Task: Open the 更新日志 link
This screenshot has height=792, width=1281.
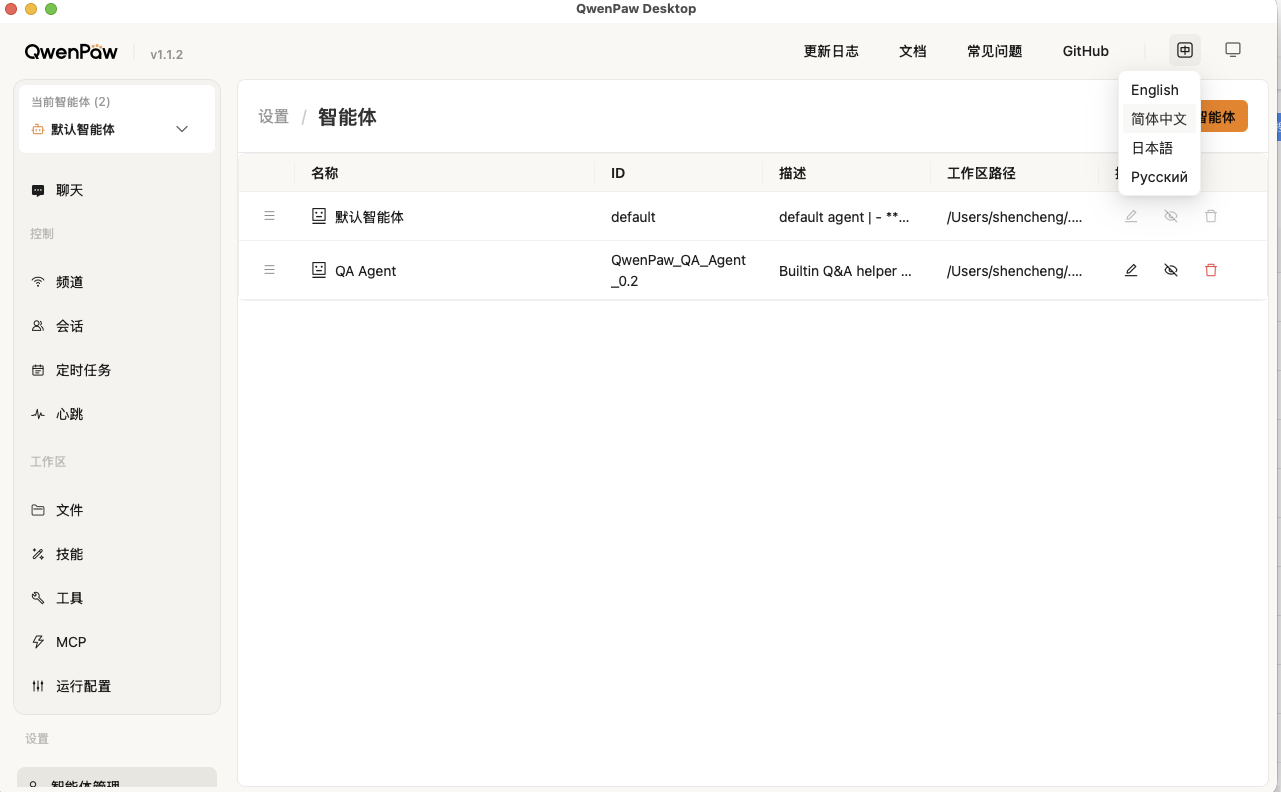Action: (831, 51)
